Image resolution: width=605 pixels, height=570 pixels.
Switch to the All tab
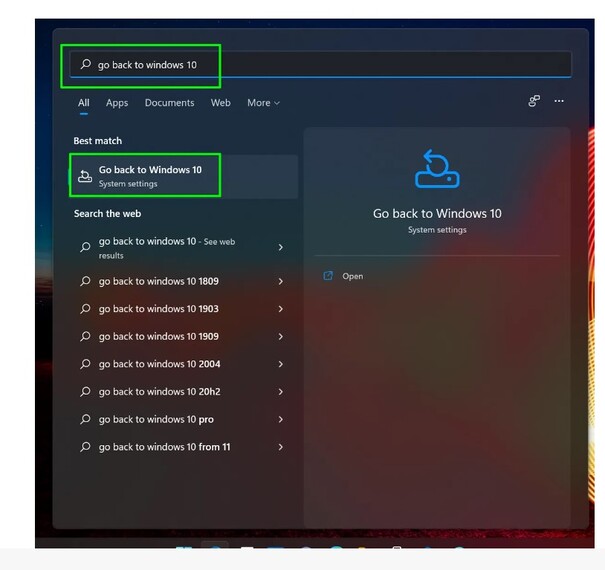pos(84,103)
